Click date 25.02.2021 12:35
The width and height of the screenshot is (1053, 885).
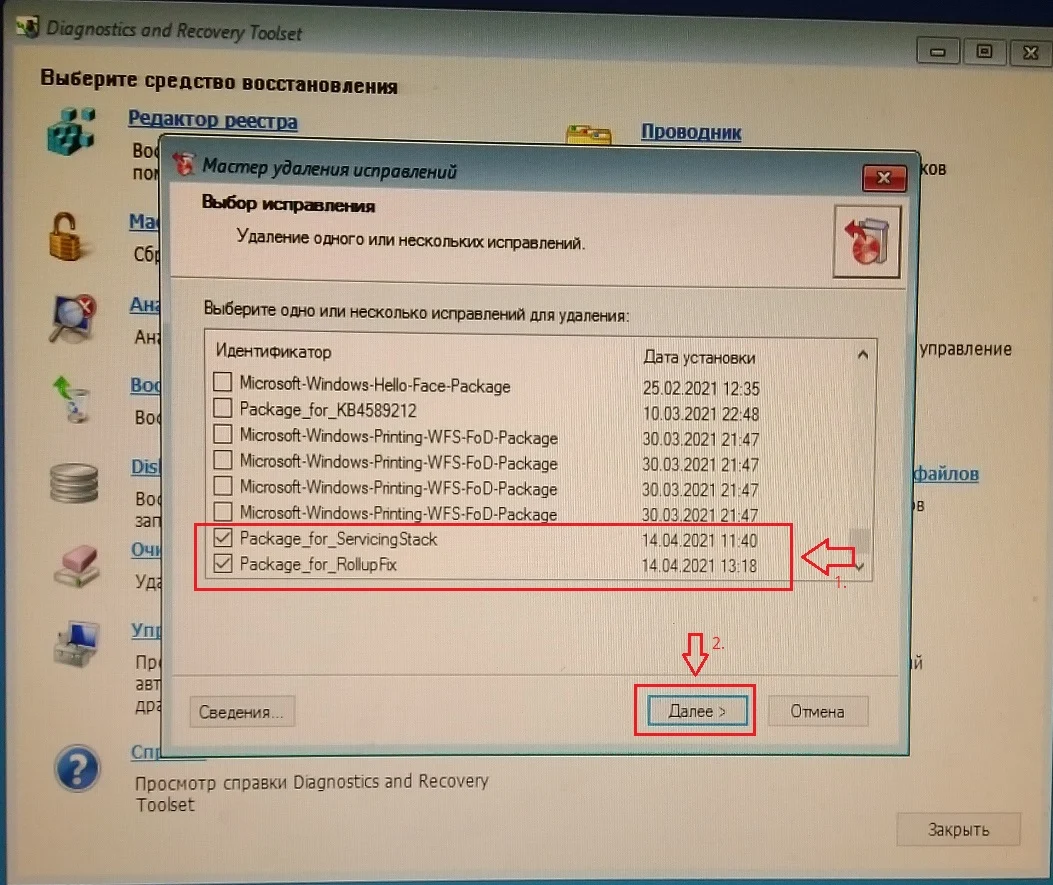pos(701,388)
